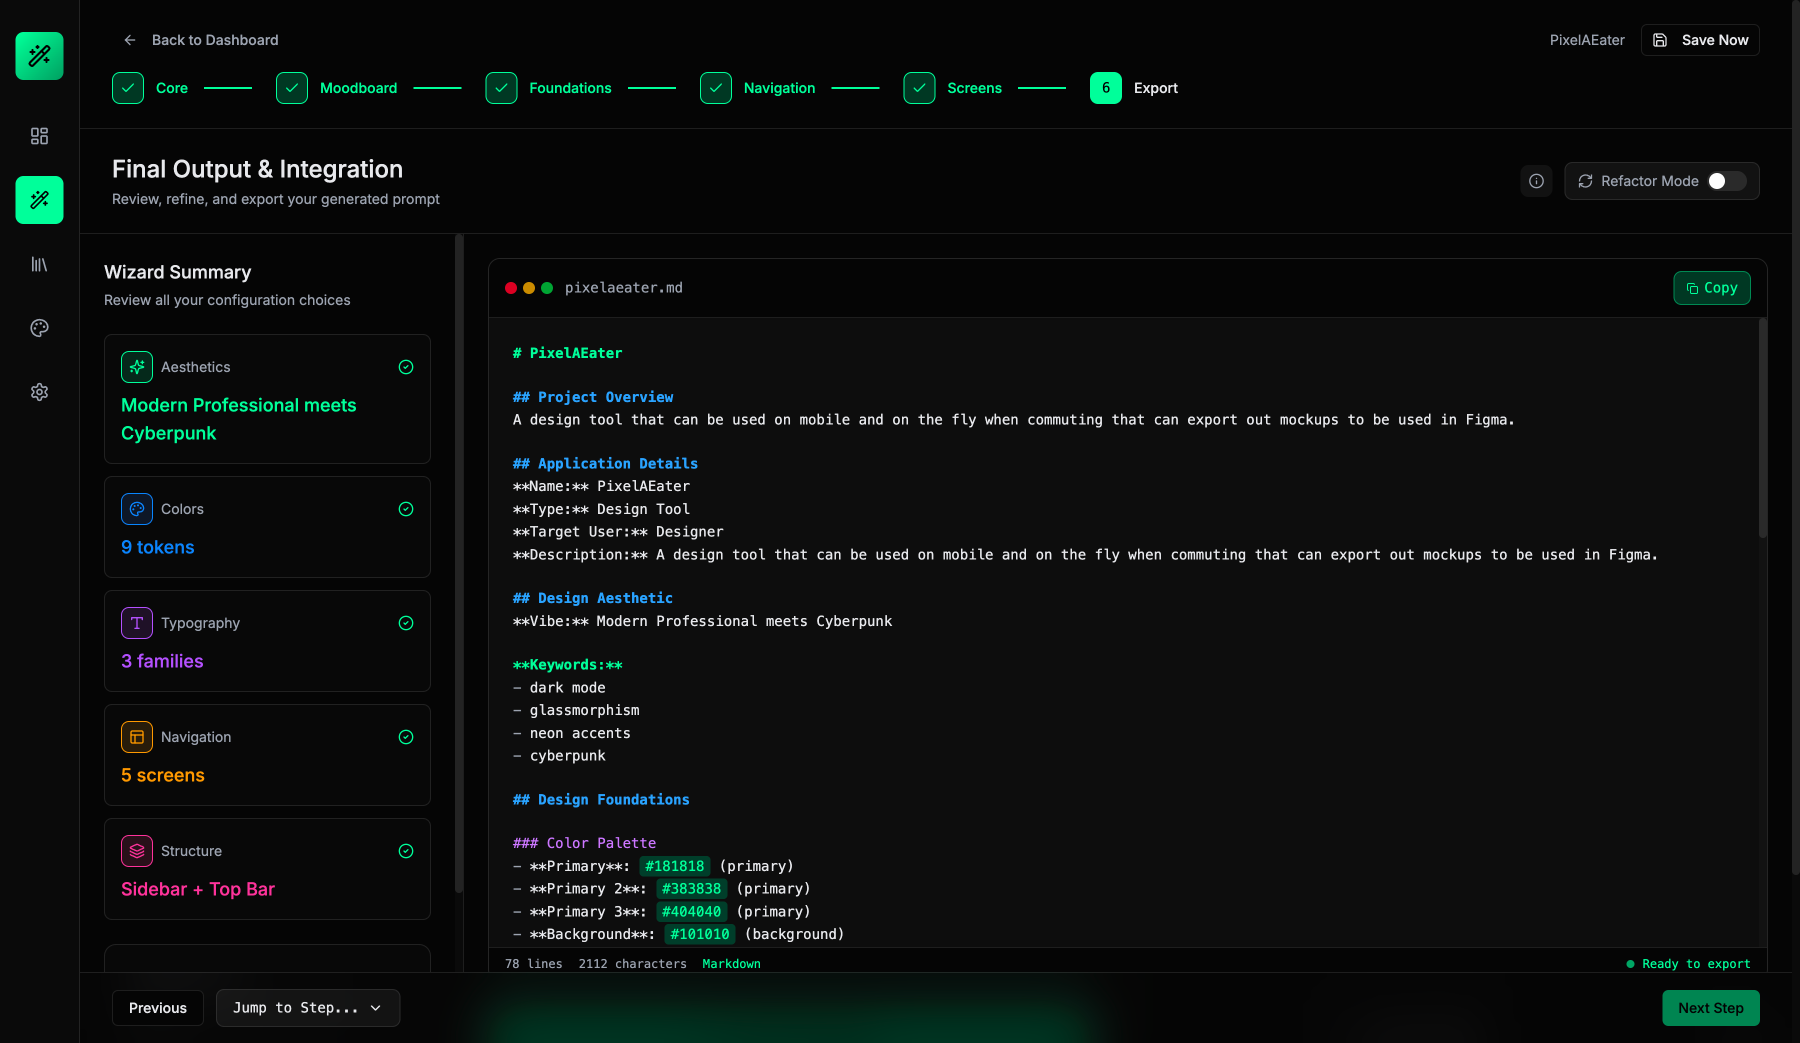Image resolution: width=1800 pixels, height=1043 pixels.
Task: Click the pixelaeater.md file name
Action: 624,288
